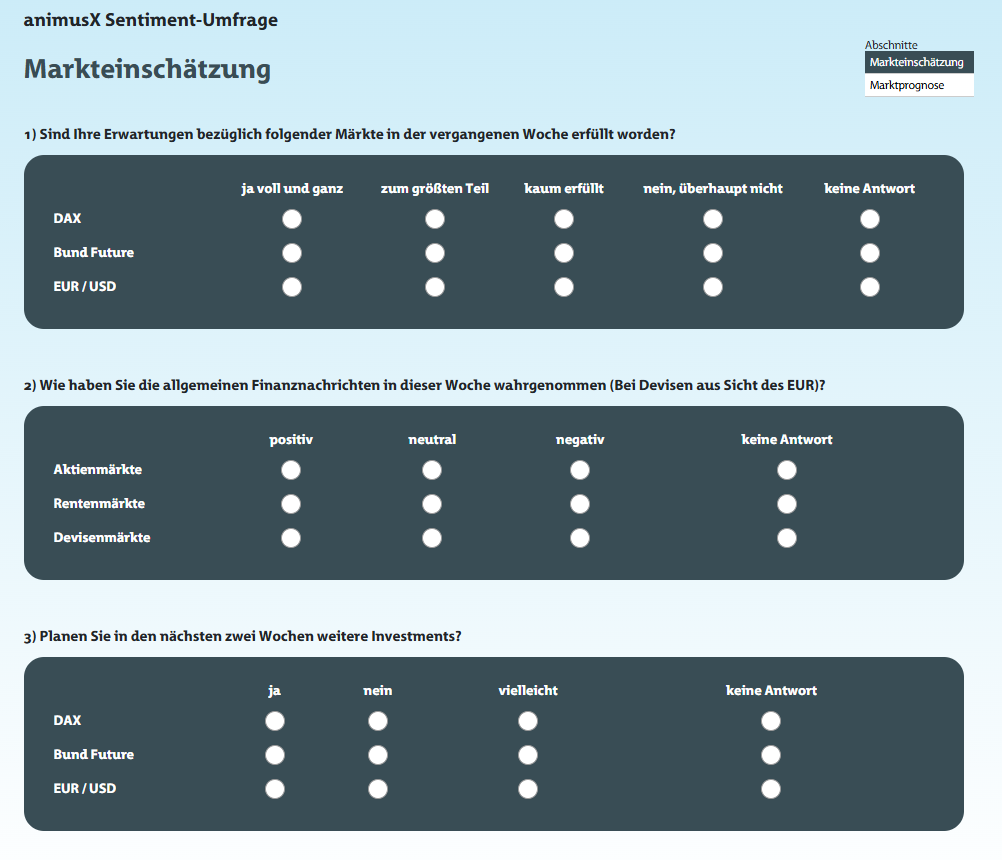The height and width of the screenshot is (860, 1002).
Task: Click the animusX Sentiment-Umfrage title
Action: point(151,20)
